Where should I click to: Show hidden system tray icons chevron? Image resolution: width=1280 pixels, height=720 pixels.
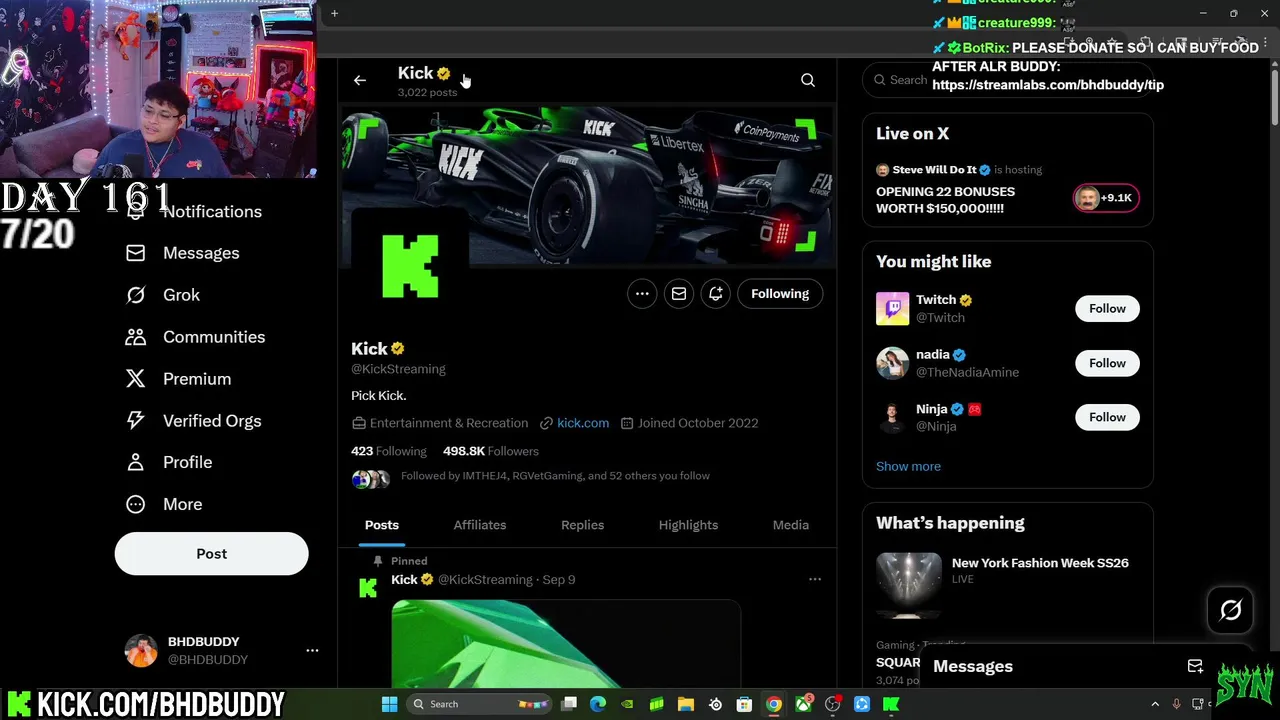1155,704
